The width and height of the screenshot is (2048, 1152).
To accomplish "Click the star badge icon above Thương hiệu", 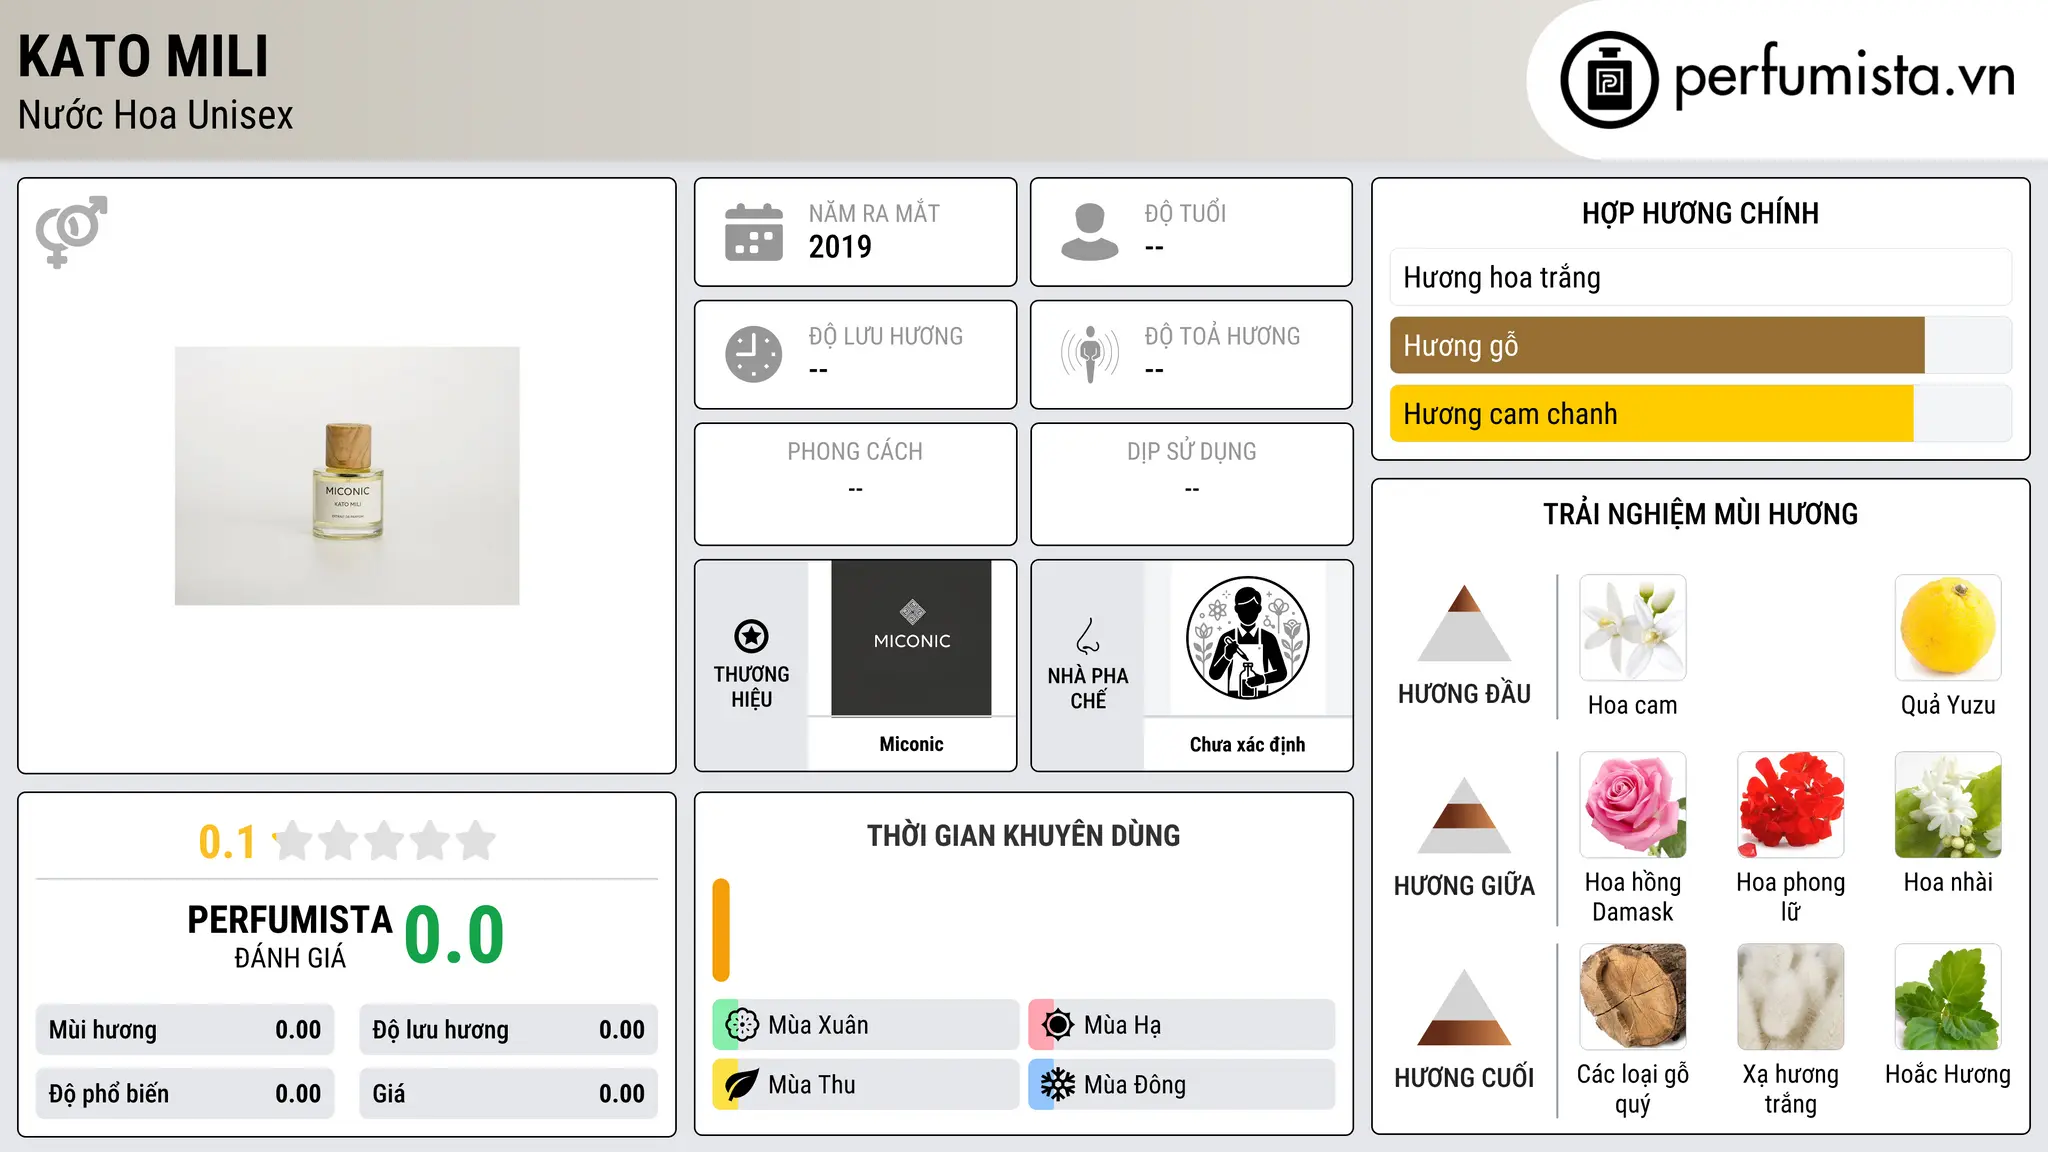I will coord(751,636).
